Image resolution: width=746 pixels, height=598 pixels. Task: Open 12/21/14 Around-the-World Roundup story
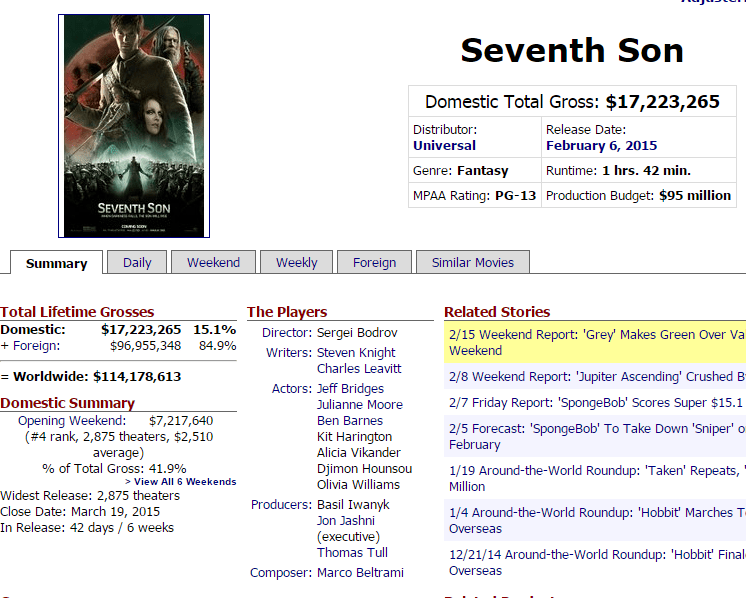tap(597, 562)
